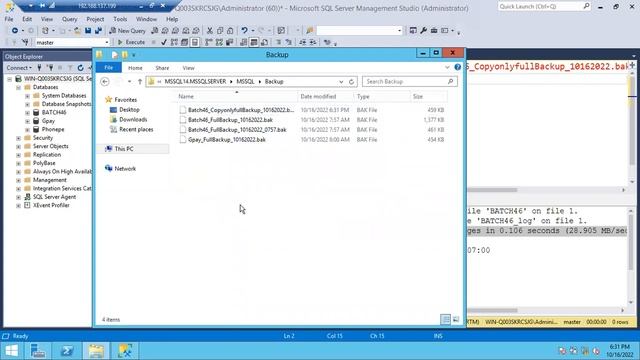Select the Gpay_FullBackup_10162022.bak file

point(227,140)
